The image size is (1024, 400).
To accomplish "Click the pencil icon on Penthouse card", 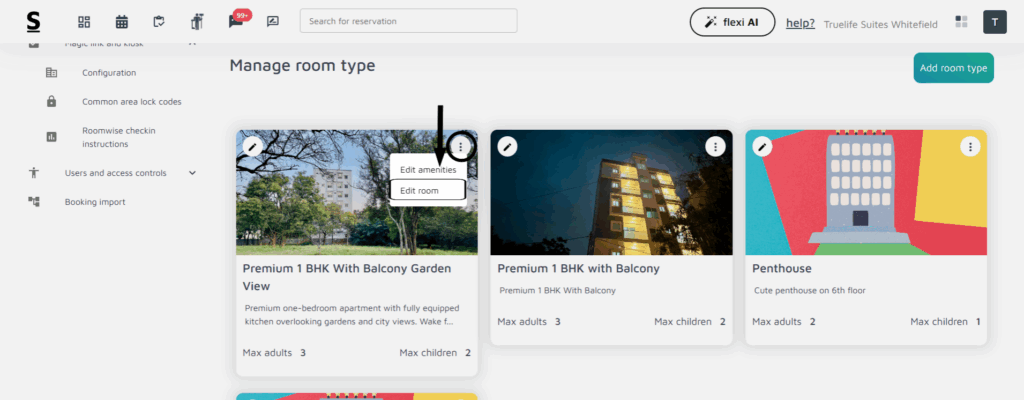I will click(x=763, y=147).
